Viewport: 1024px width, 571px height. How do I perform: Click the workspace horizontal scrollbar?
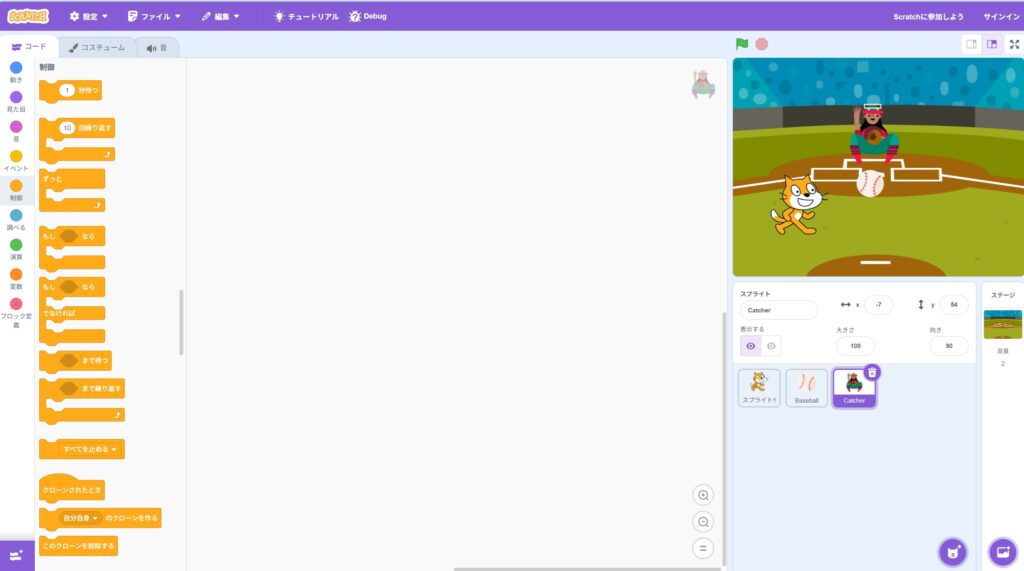[x=586, y=568]
